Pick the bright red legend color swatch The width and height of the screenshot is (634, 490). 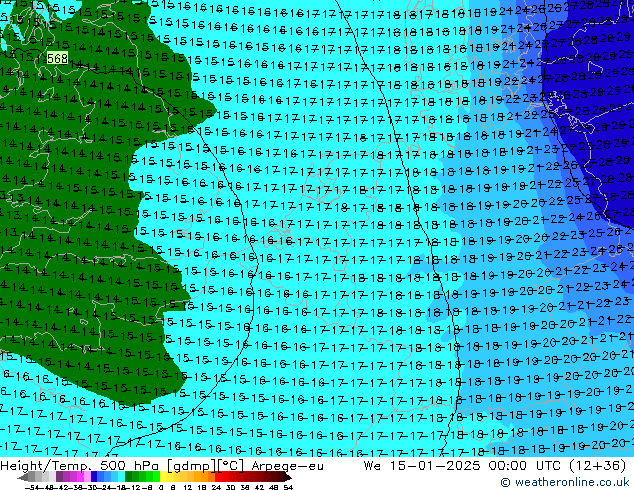219,477
